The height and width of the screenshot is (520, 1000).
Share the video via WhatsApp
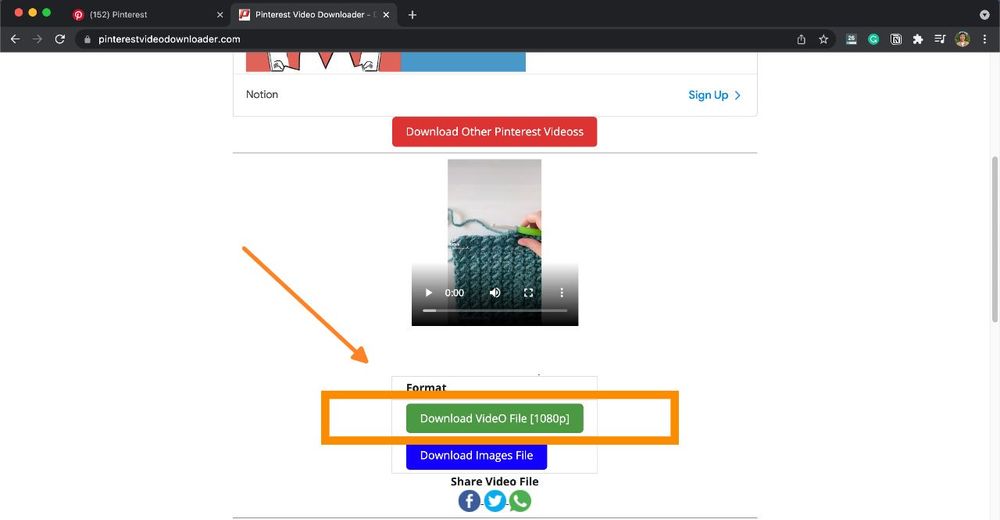[x=520, y=501]
